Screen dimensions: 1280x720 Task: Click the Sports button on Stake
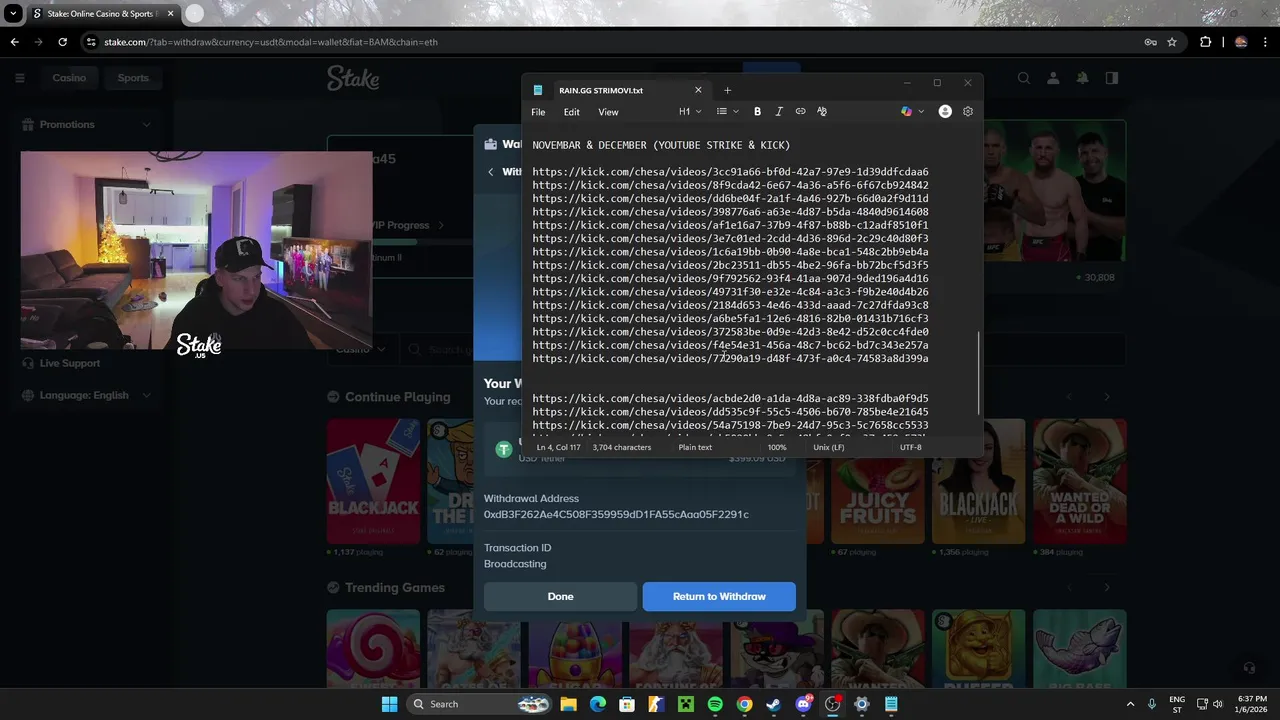pyautogui.click(x=133, y=78)
